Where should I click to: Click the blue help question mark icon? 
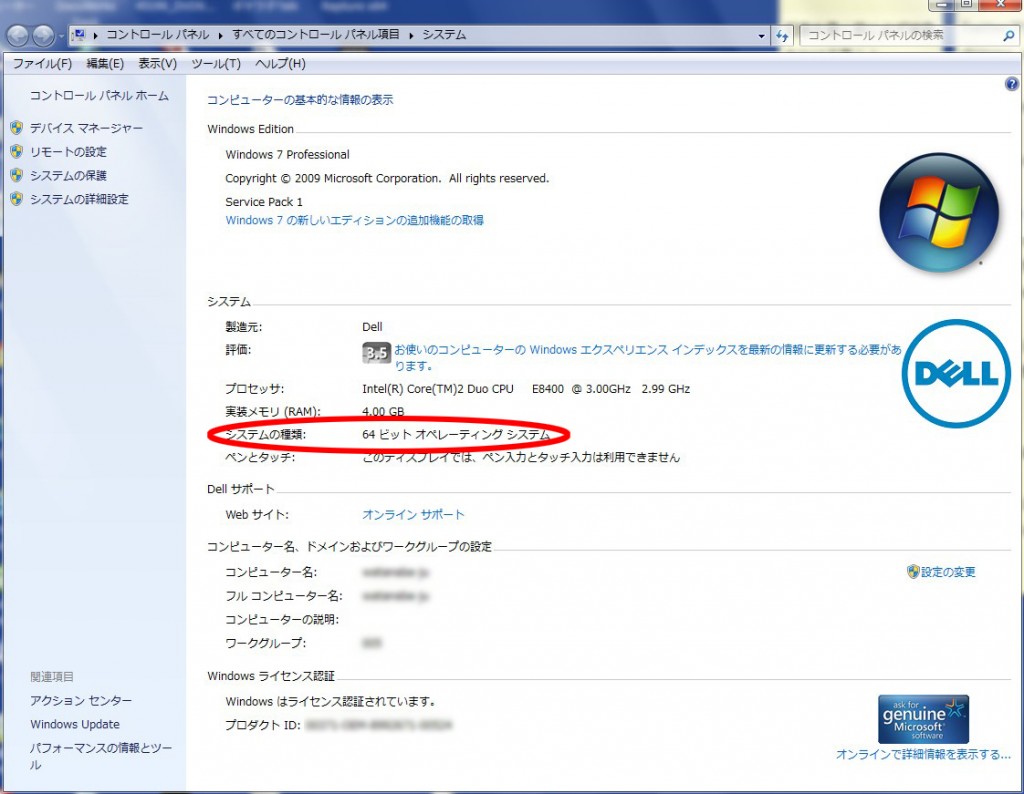click(x=1012, y=84)
